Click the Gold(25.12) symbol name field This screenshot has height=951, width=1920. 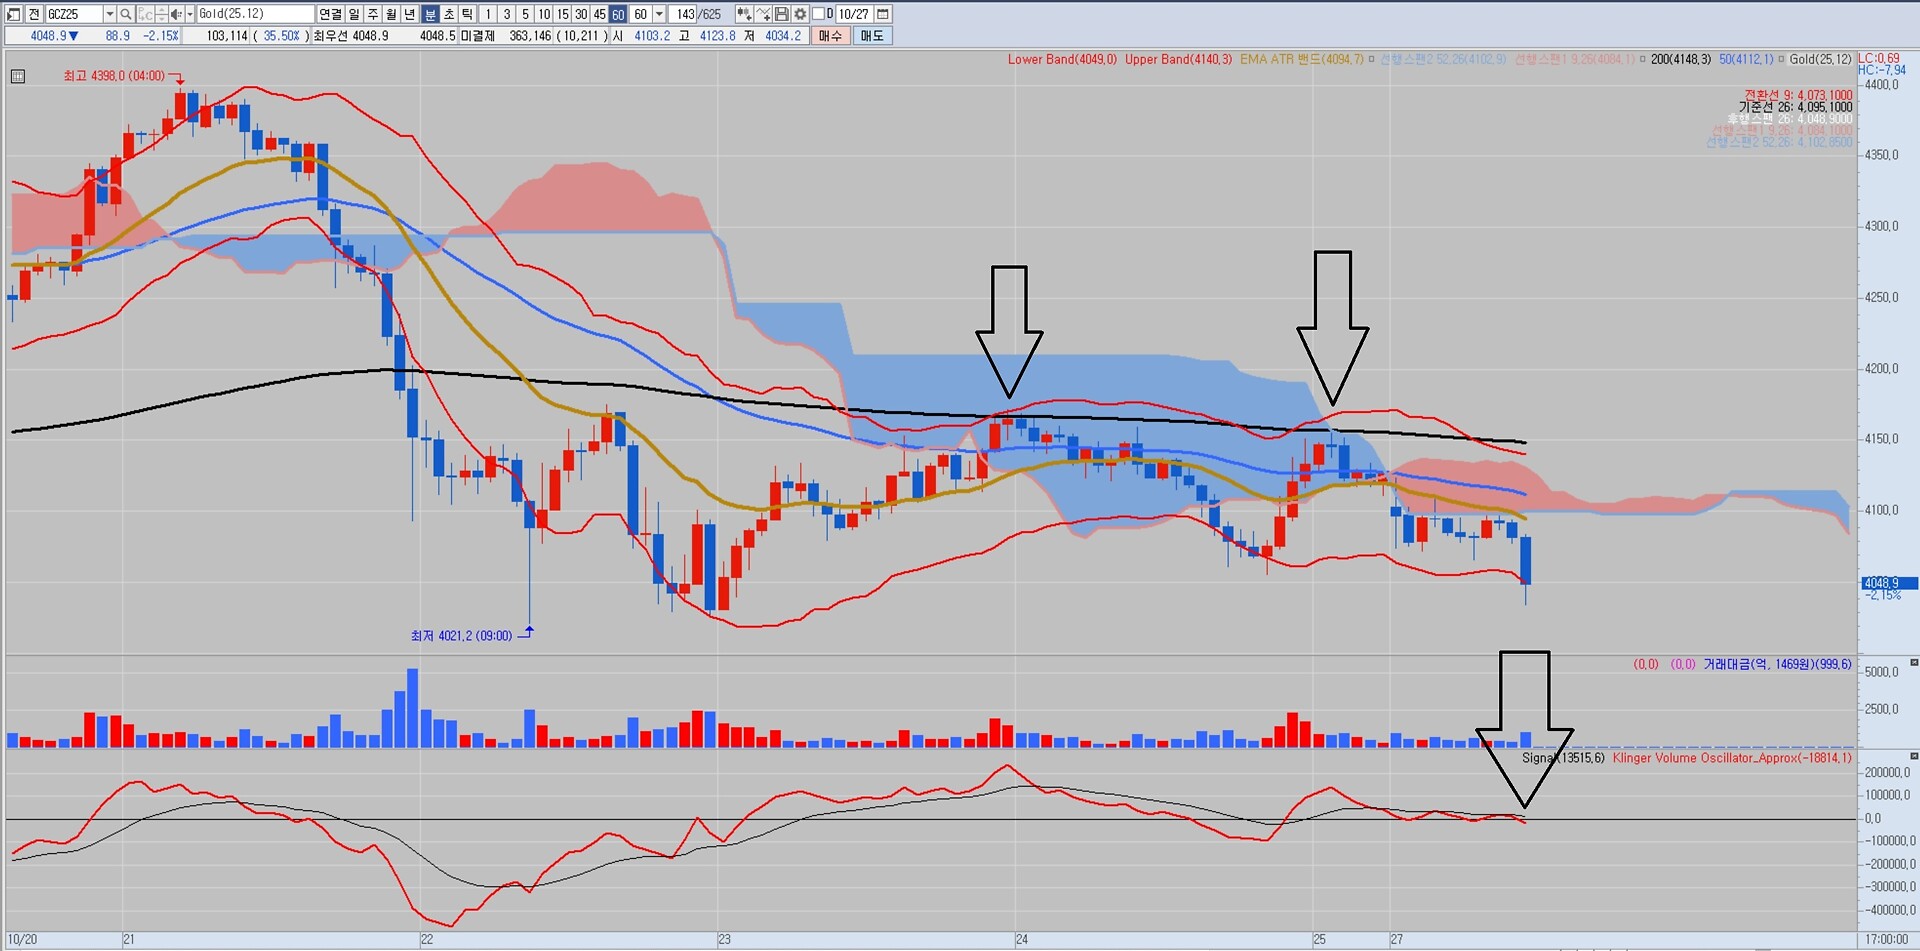click(255, 14)
